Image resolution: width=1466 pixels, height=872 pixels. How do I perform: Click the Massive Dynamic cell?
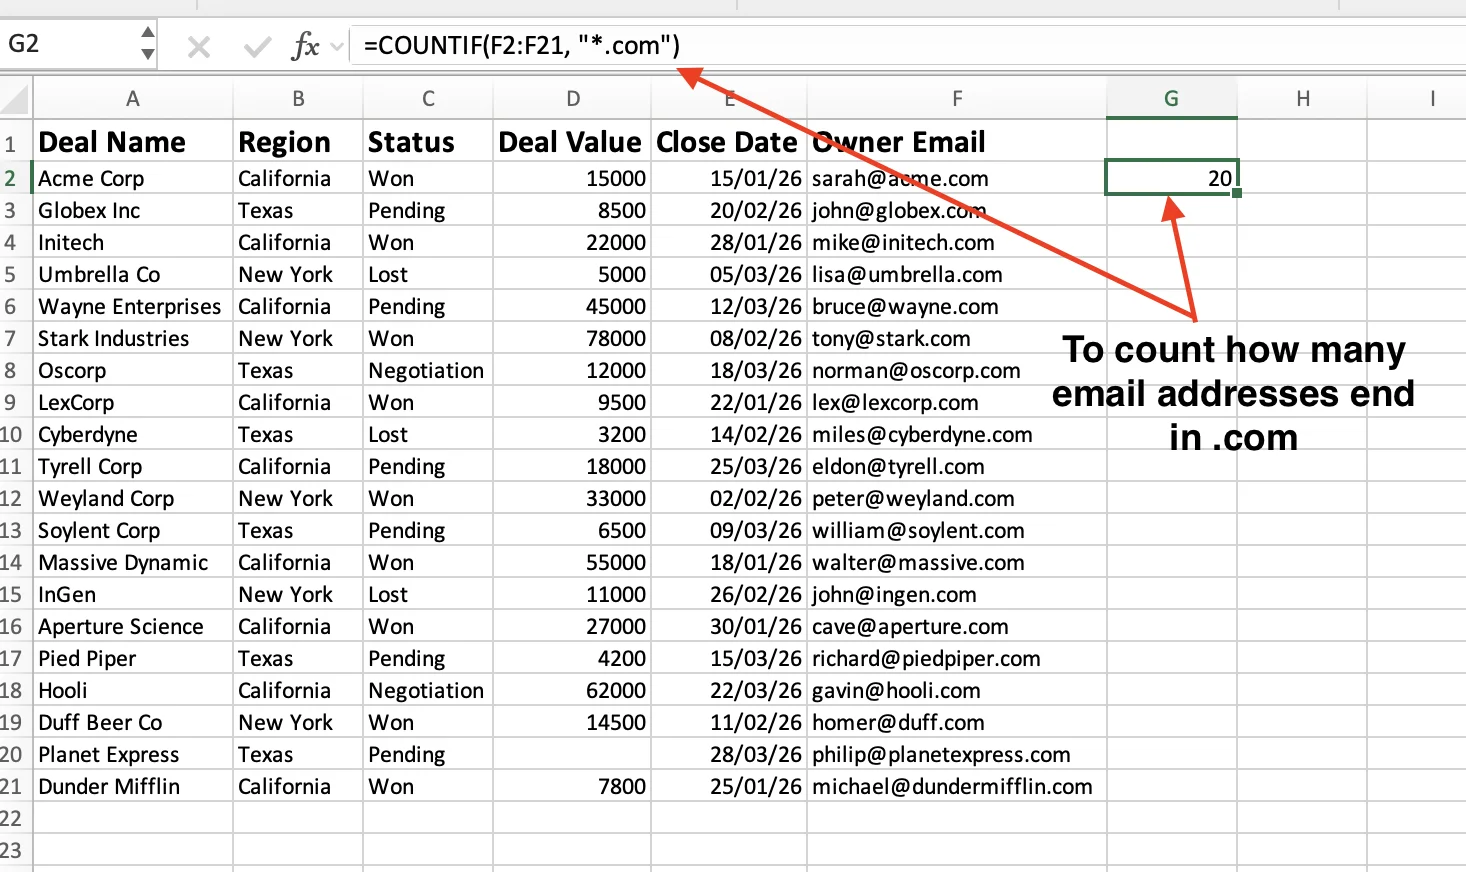[x=133, y=562]
